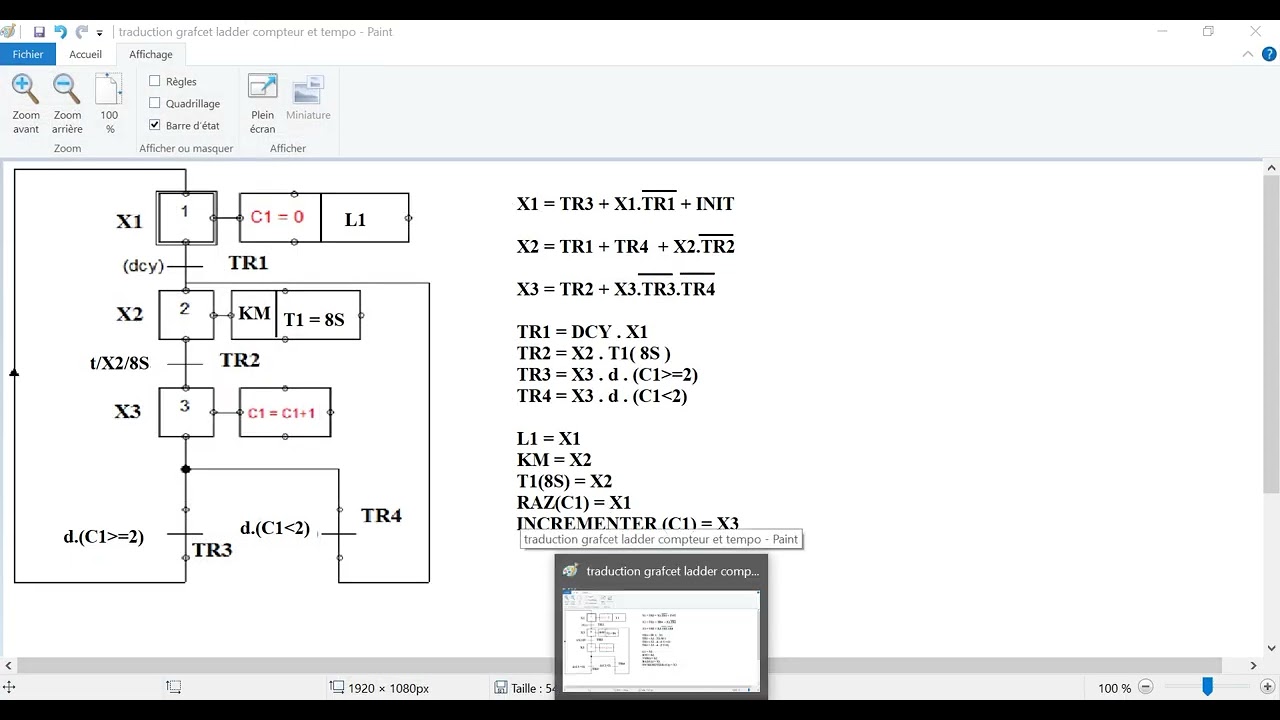1280x720 pixels.
Task: Click the 100 % zoom level text
Action: [1114, 688]
